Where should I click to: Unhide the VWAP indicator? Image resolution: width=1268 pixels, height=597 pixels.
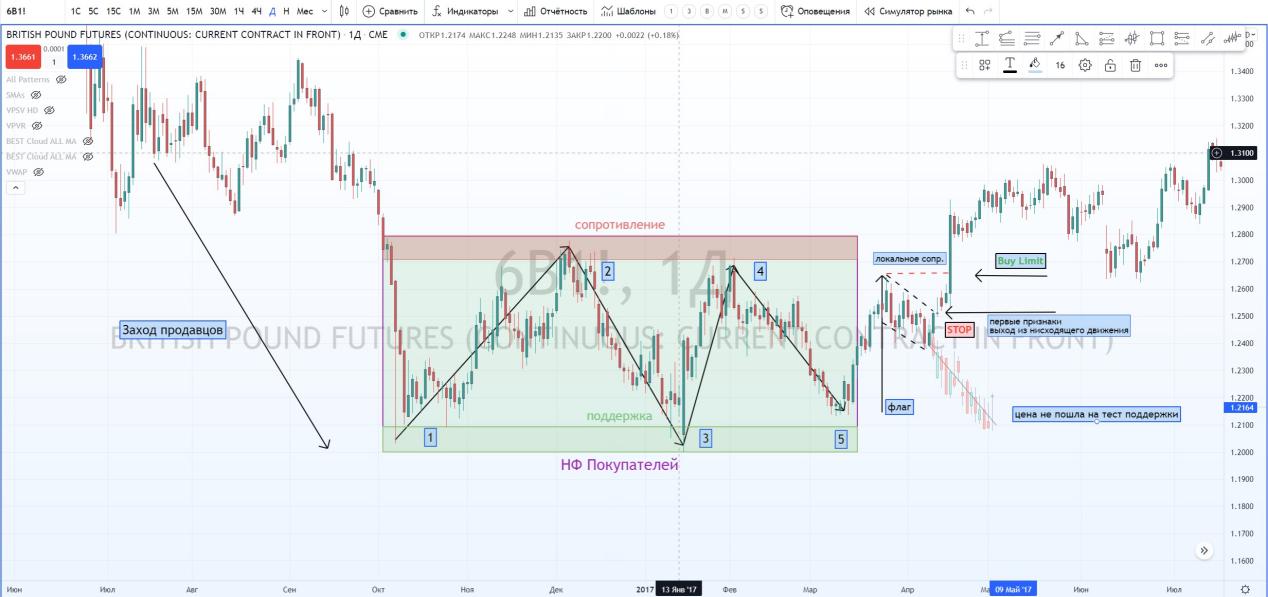38,172
